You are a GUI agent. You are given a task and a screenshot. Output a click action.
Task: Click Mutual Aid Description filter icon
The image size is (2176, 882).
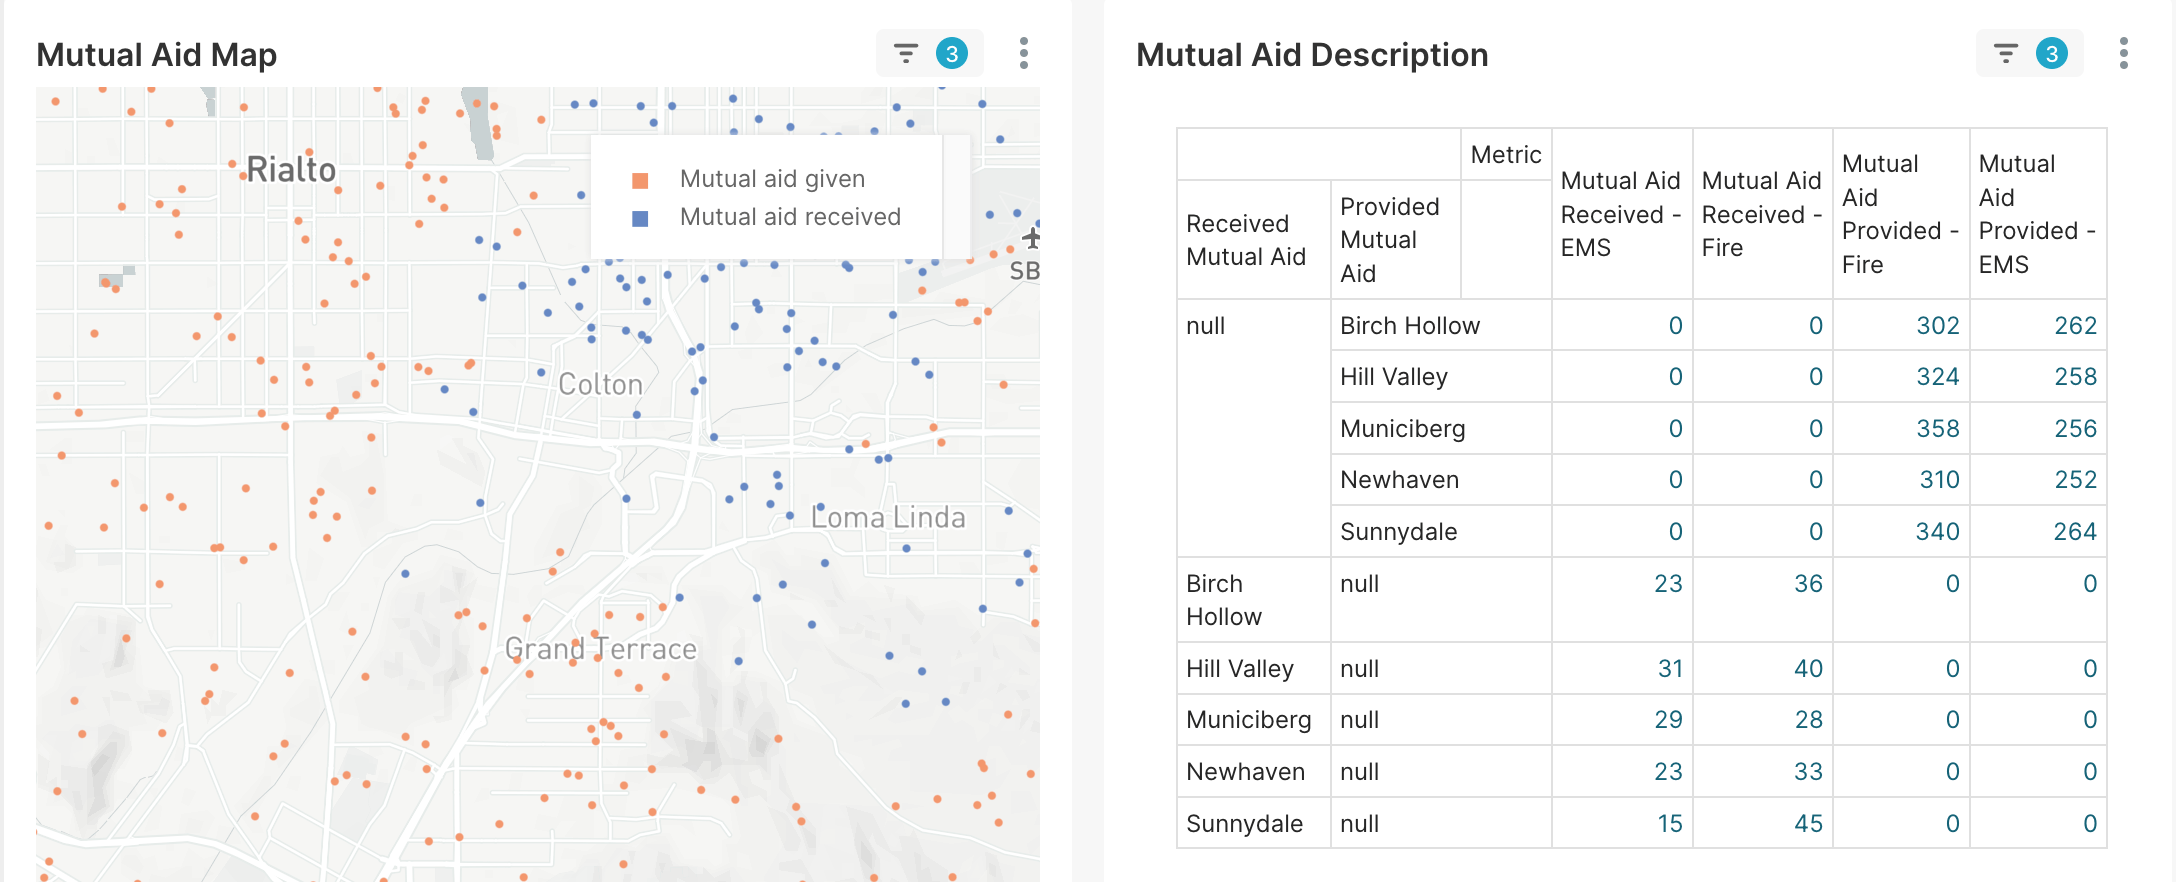pyautogui.click(x=2005, y=54)
